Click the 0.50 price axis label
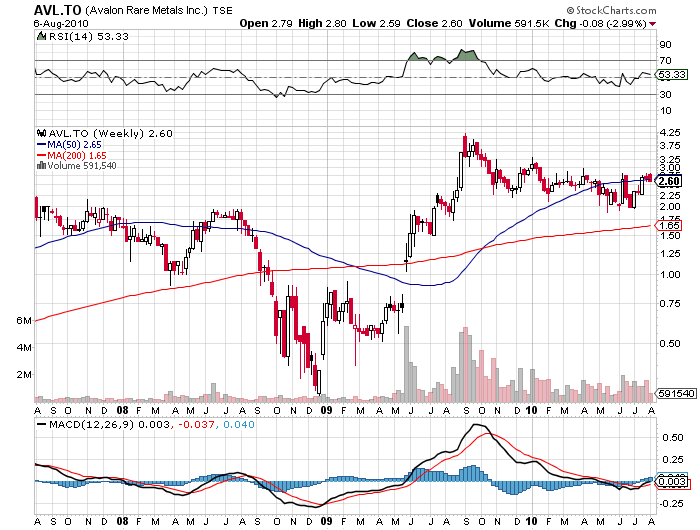The height and width of the screenshot is (530, 700). point(670,343)
